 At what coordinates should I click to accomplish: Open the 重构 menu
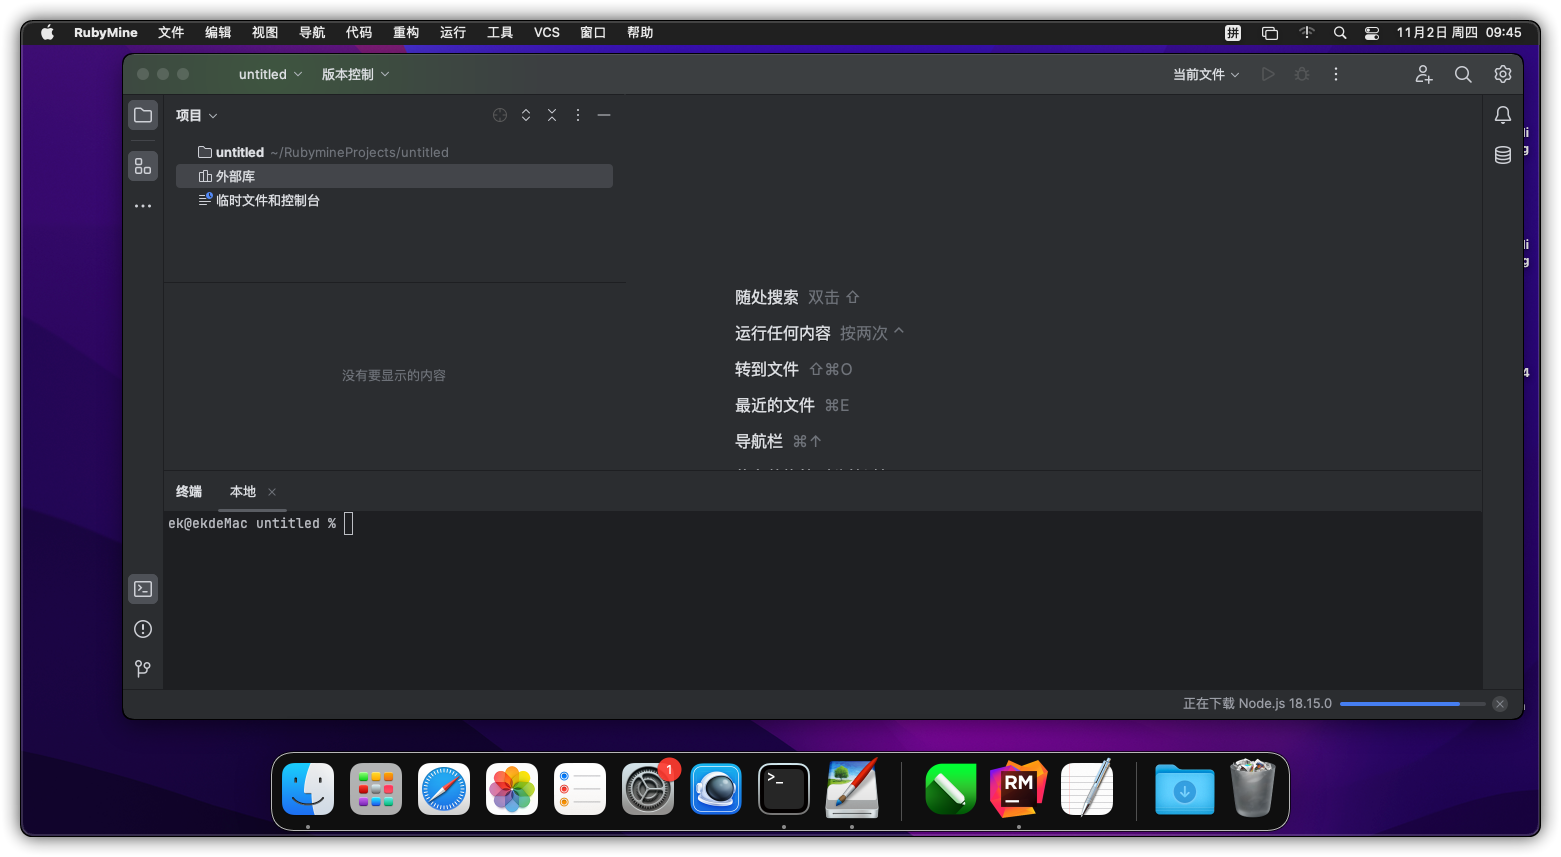point(406,33)
